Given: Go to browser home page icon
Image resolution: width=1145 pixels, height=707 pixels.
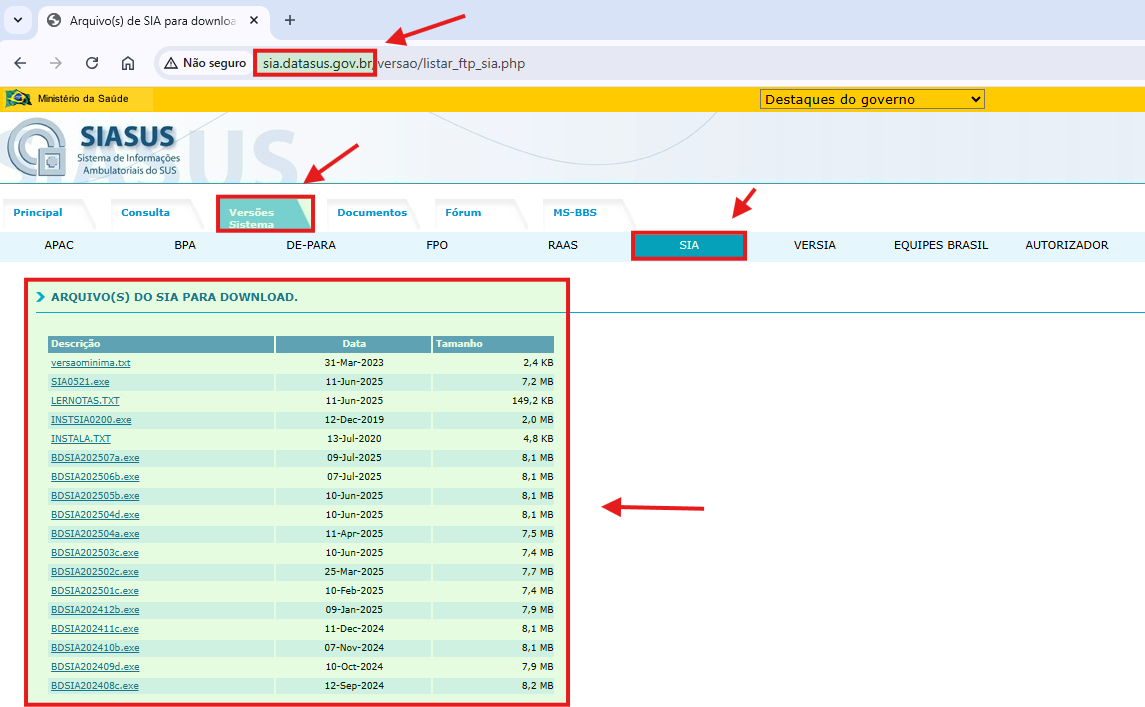Looking at the screenshot, I should click(x=128, y=63).
